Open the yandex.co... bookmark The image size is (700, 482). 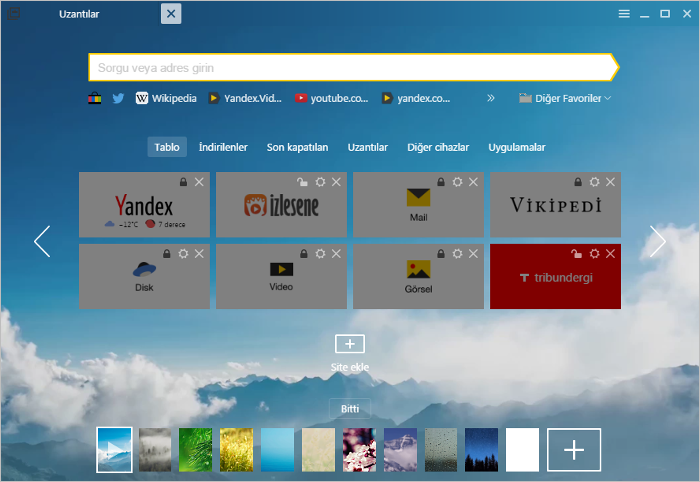tap(416, 98)
